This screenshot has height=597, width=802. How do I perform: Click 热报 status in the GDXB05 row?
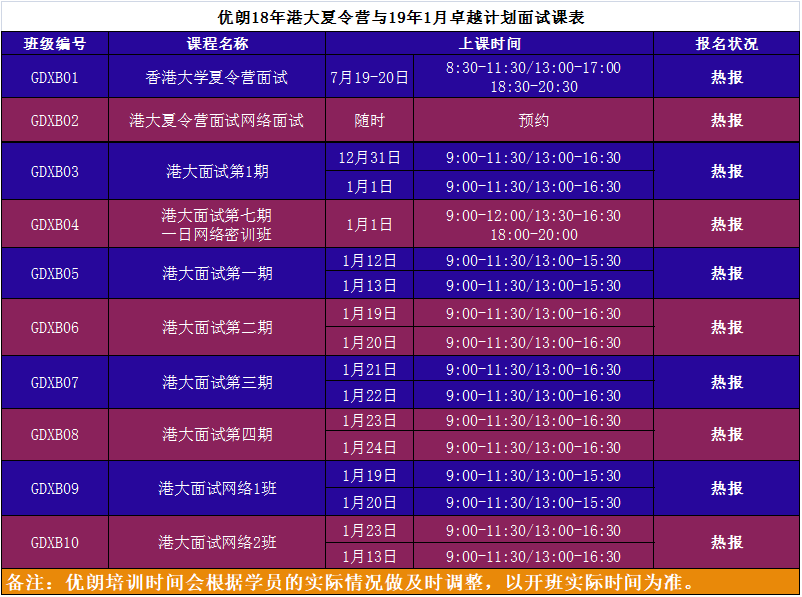(726, 273)
